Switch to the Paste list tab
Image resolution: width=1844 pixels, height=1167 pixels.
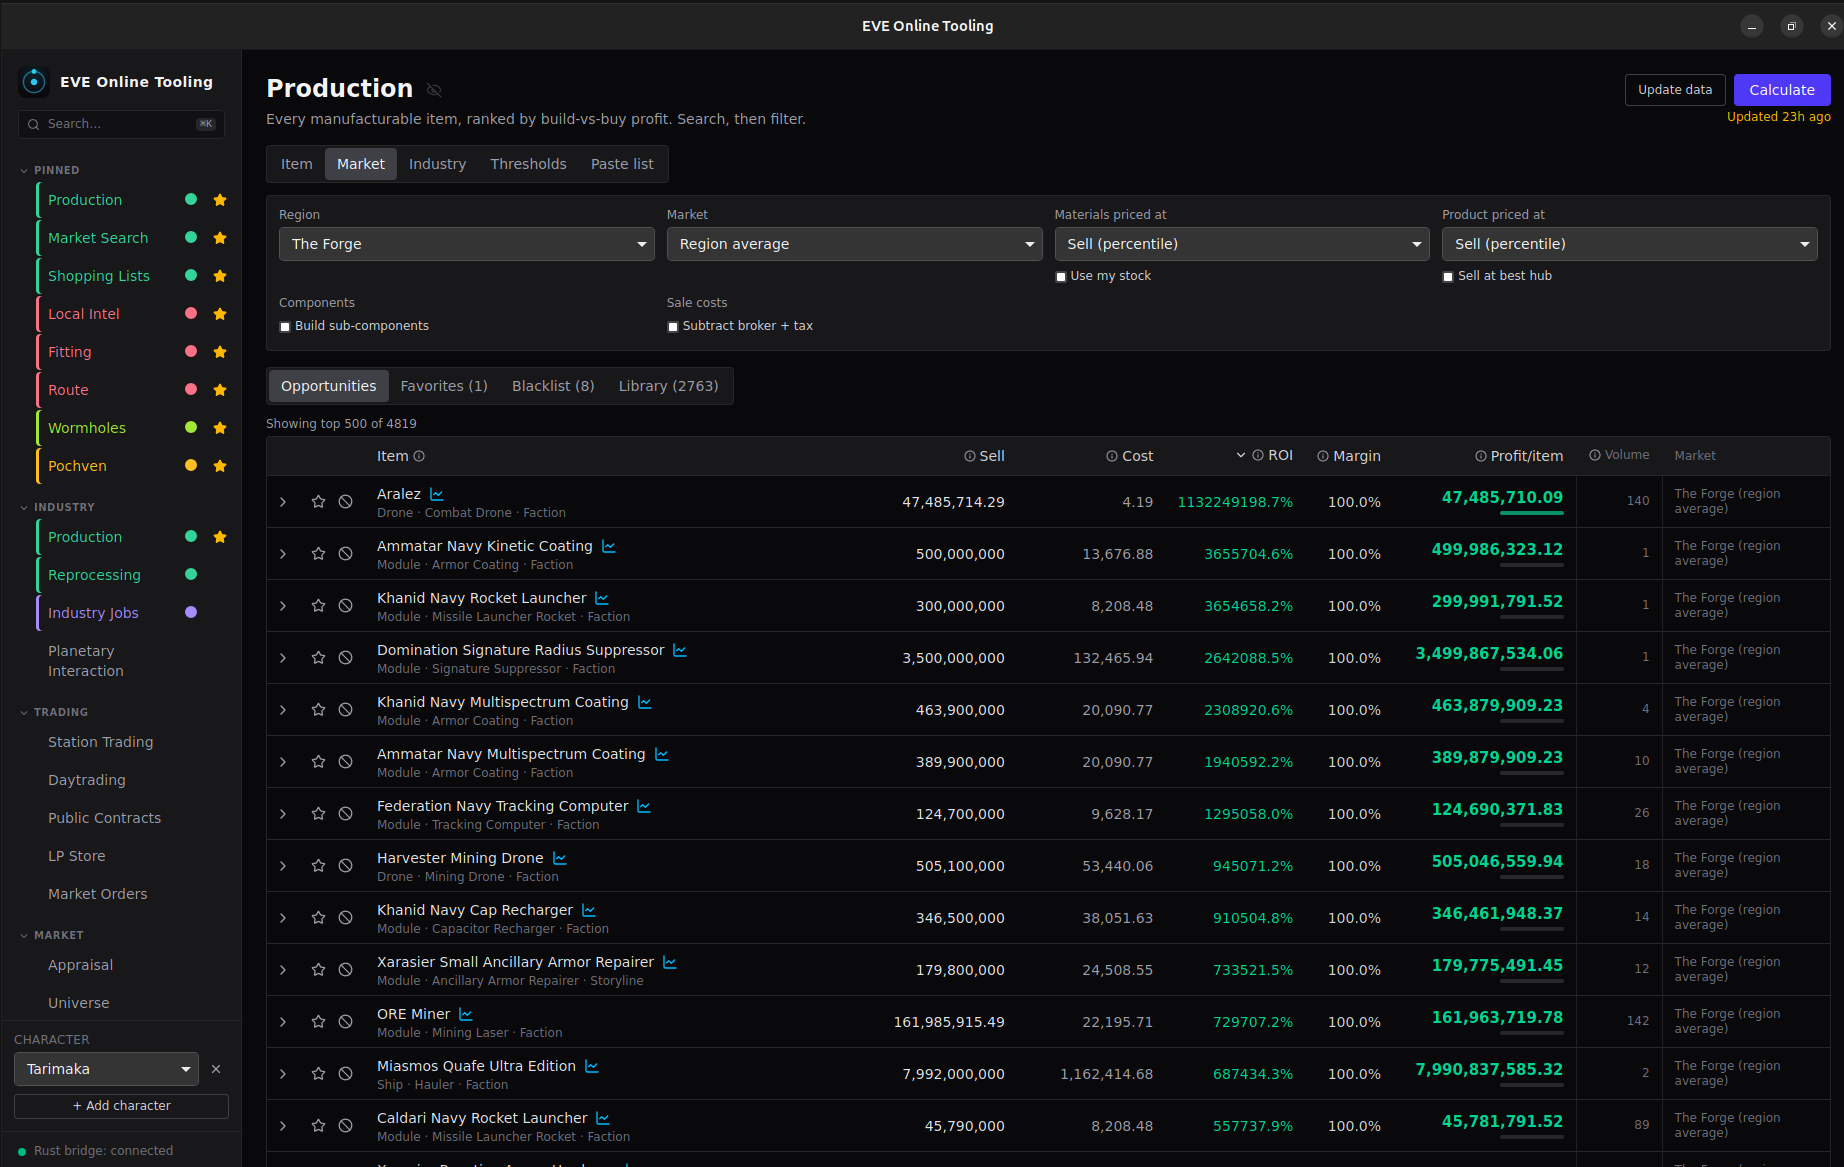622,164
